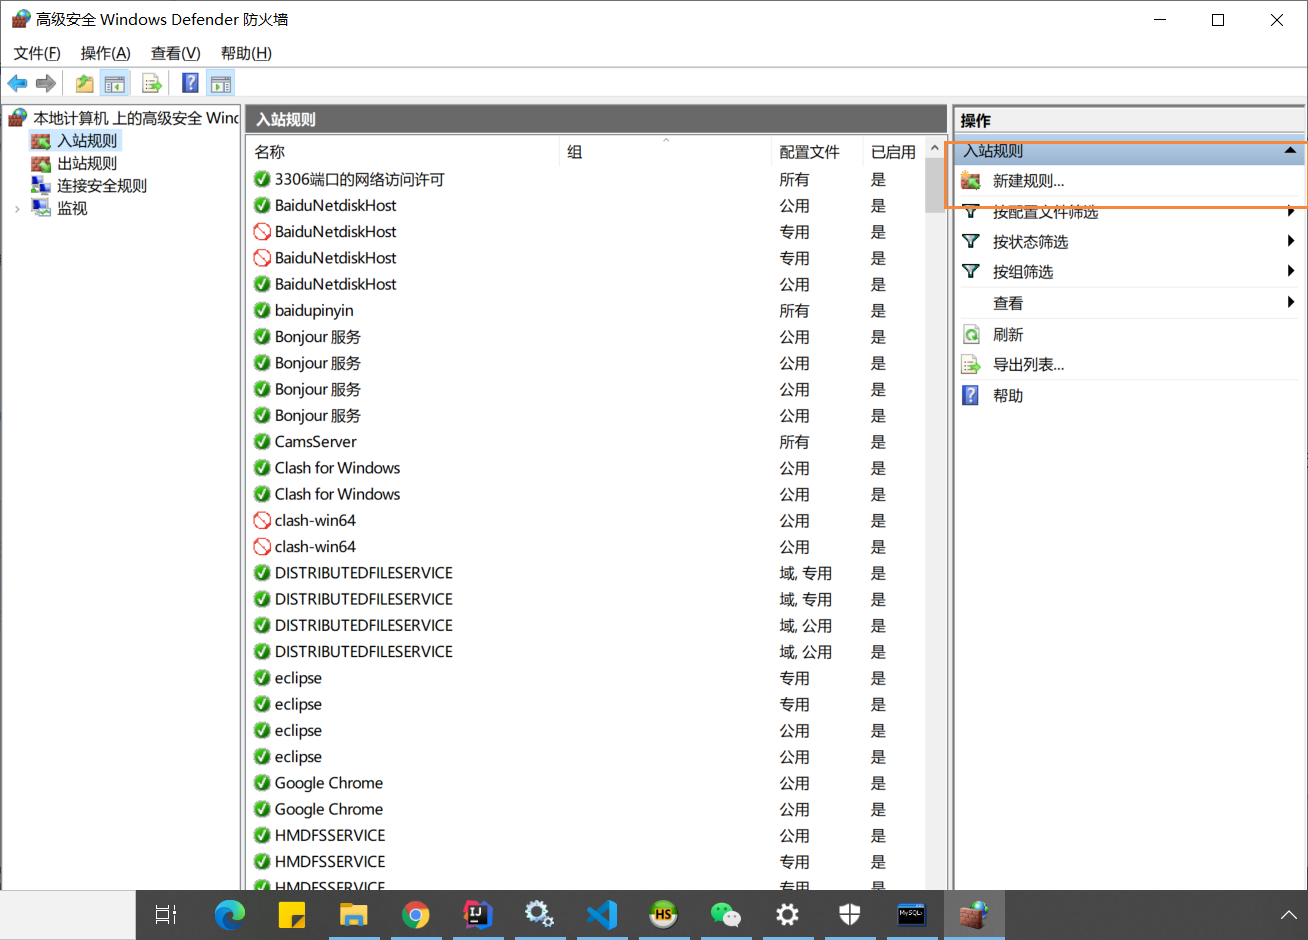Image resolution: width=1308 pixels, height=940 pixels.
Task: Open the 文件(F) menu
Action: click(x=37, y=53)
